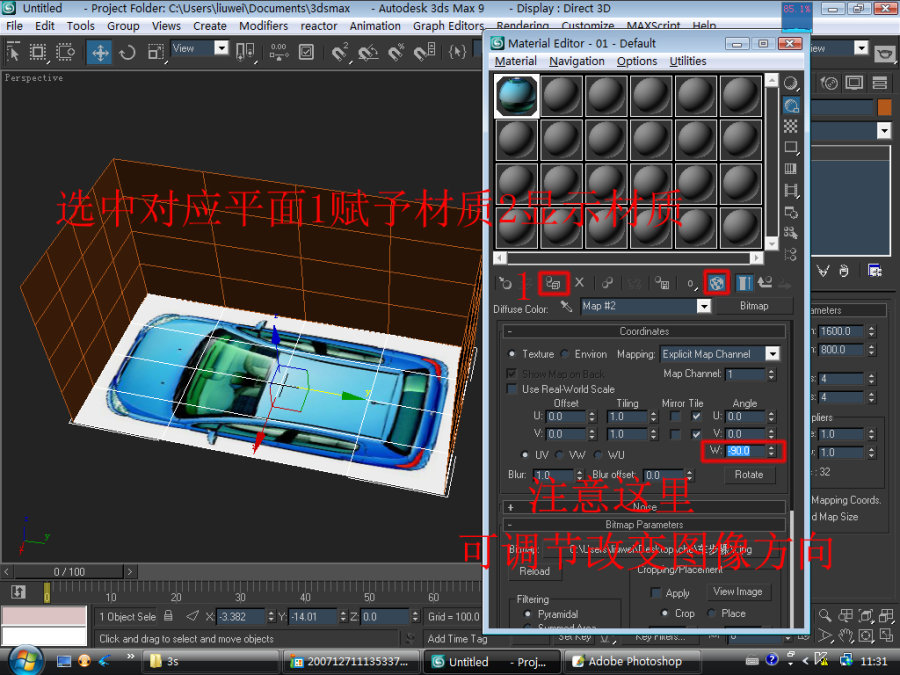Pick diffuse map eyedropper icon
This screenshot has width=900, height=675.
coord(567,306)
